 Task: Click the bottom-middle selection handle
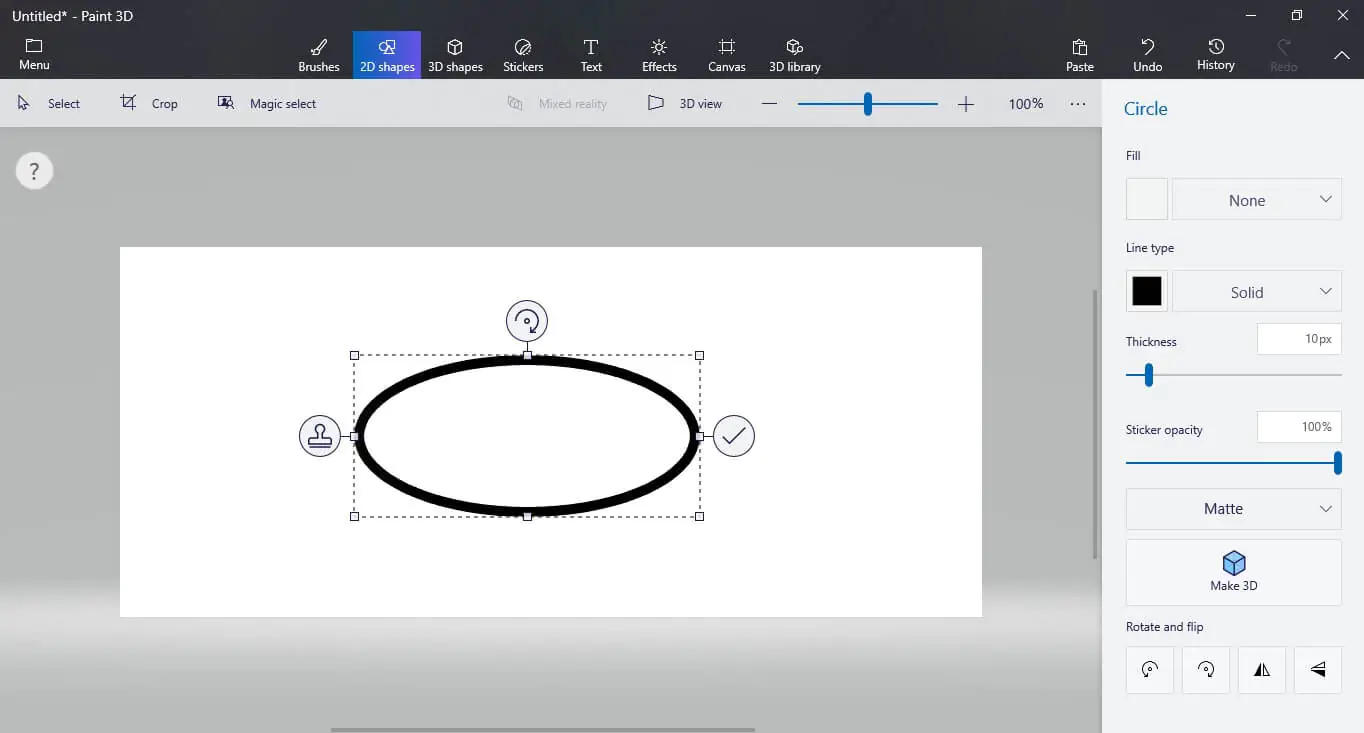527,516
